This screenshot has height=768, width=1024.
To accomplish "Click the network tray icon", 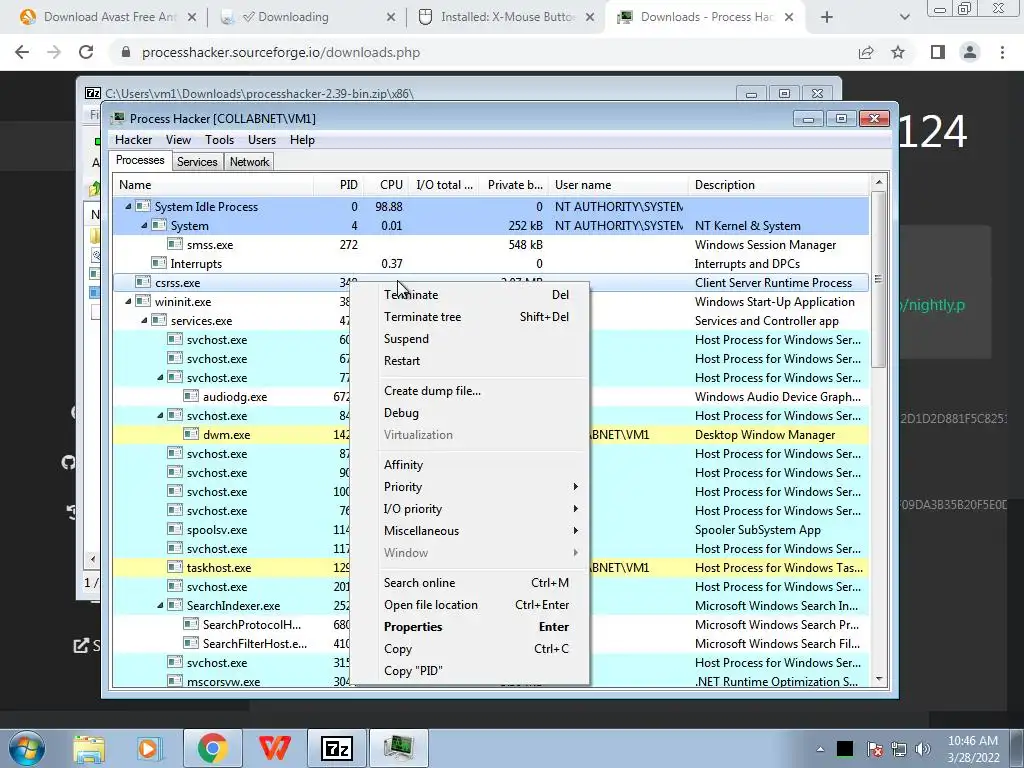I will tap(899, 749).
